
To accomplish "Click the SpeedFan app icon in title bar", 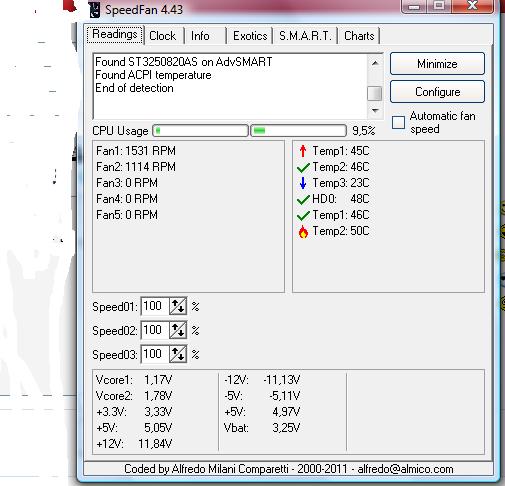I will 95,9.
